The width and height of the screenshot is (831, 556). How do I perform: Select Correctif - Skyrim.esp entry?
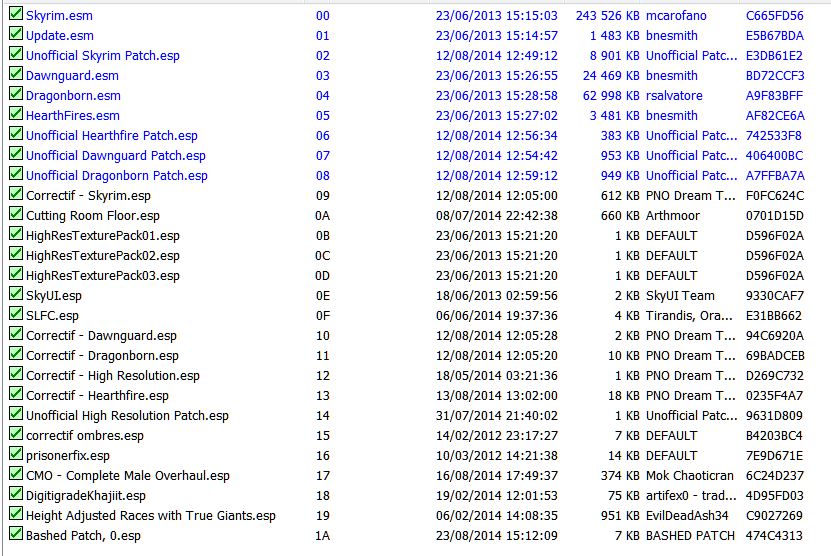(x=89, y=196)
